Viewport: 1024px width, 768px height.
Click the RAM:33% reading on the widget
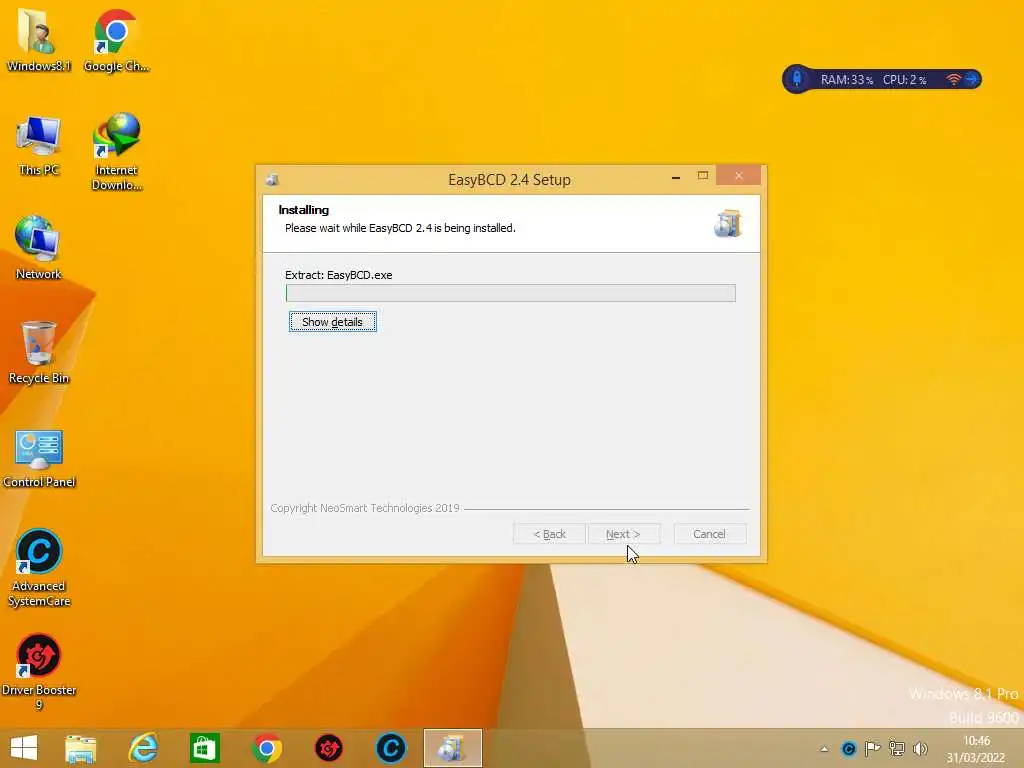tap(847, 80)
